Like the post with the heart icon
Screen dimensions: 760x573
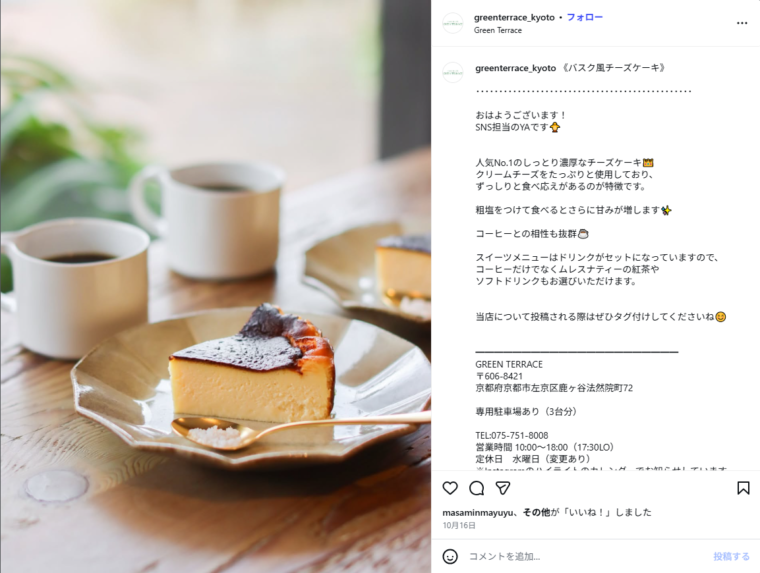click(x=450, y=488)
